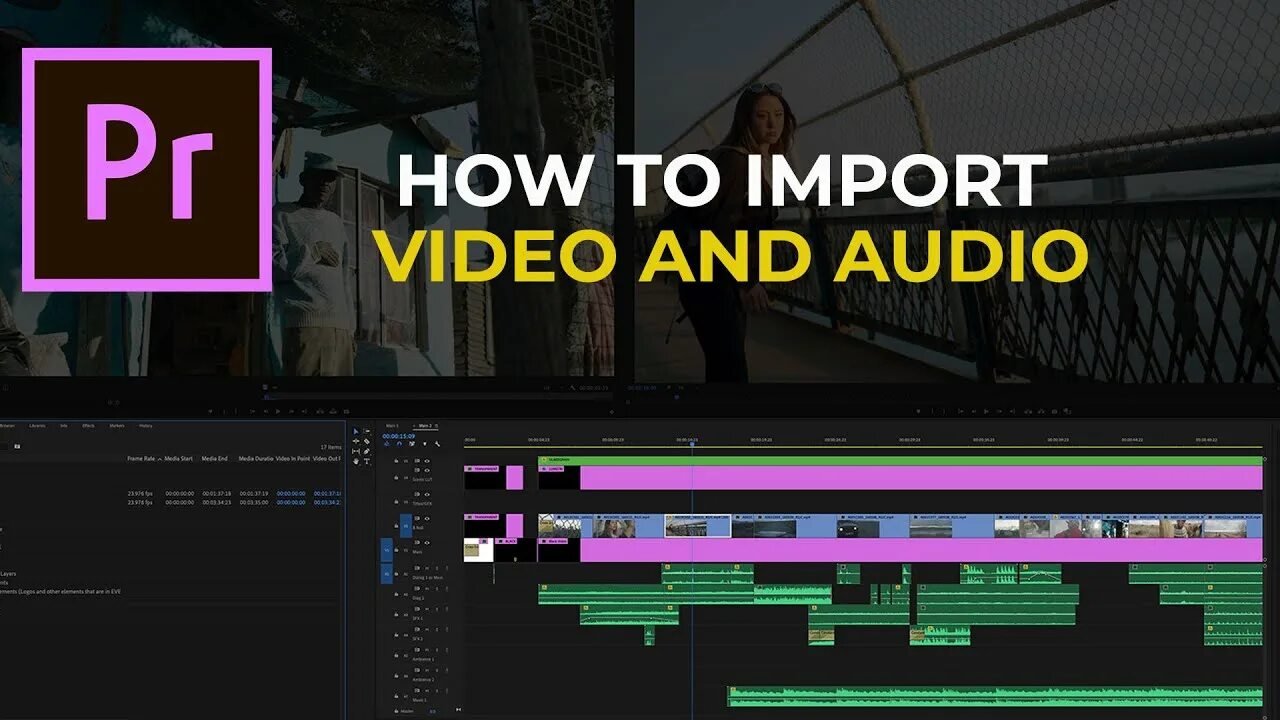Select the highlighted bridge clip on B Roll
The height and width of the screenshot is (720, 1280).
[697, 526]
